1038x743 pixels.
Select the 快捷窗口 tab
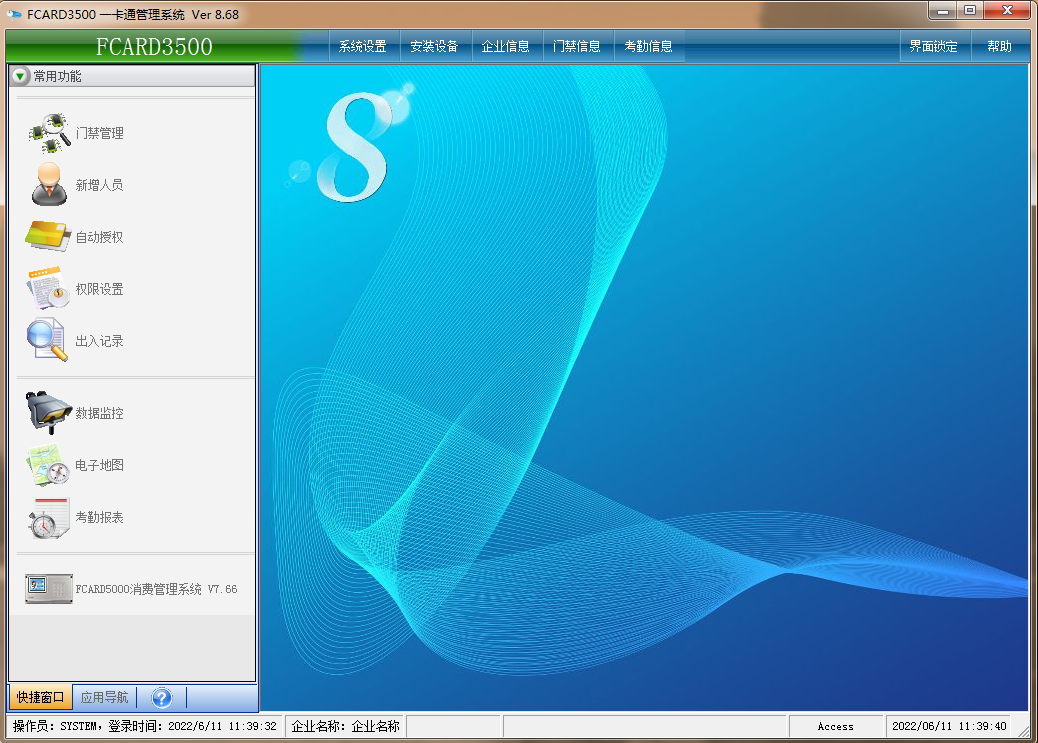(41, 698)
